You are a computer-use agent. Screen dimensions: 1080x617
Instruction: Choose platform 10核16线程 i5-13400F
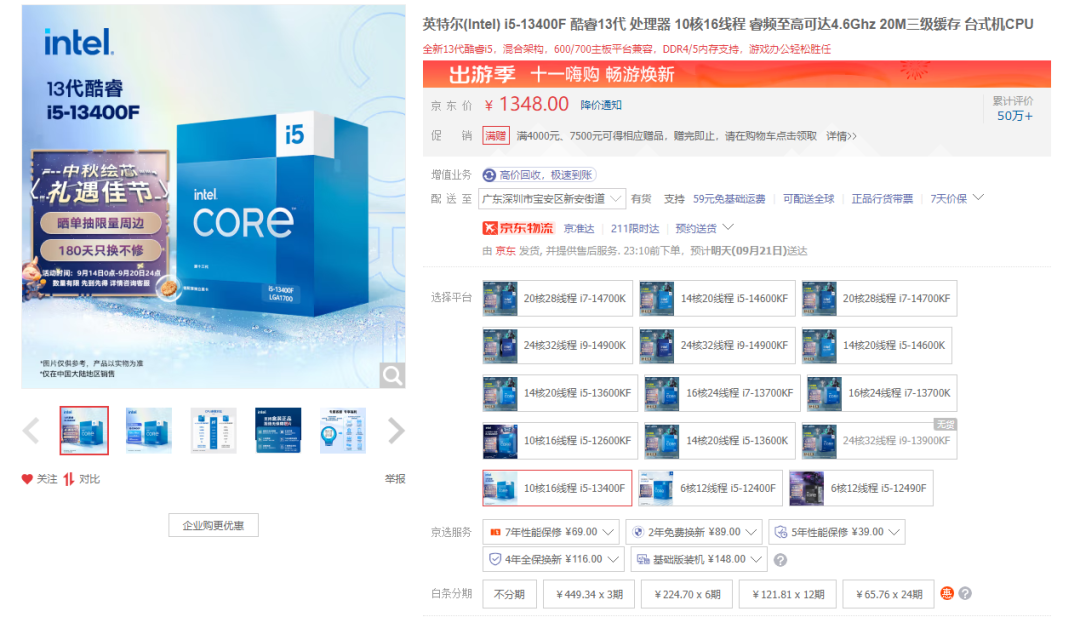(557, 488)
